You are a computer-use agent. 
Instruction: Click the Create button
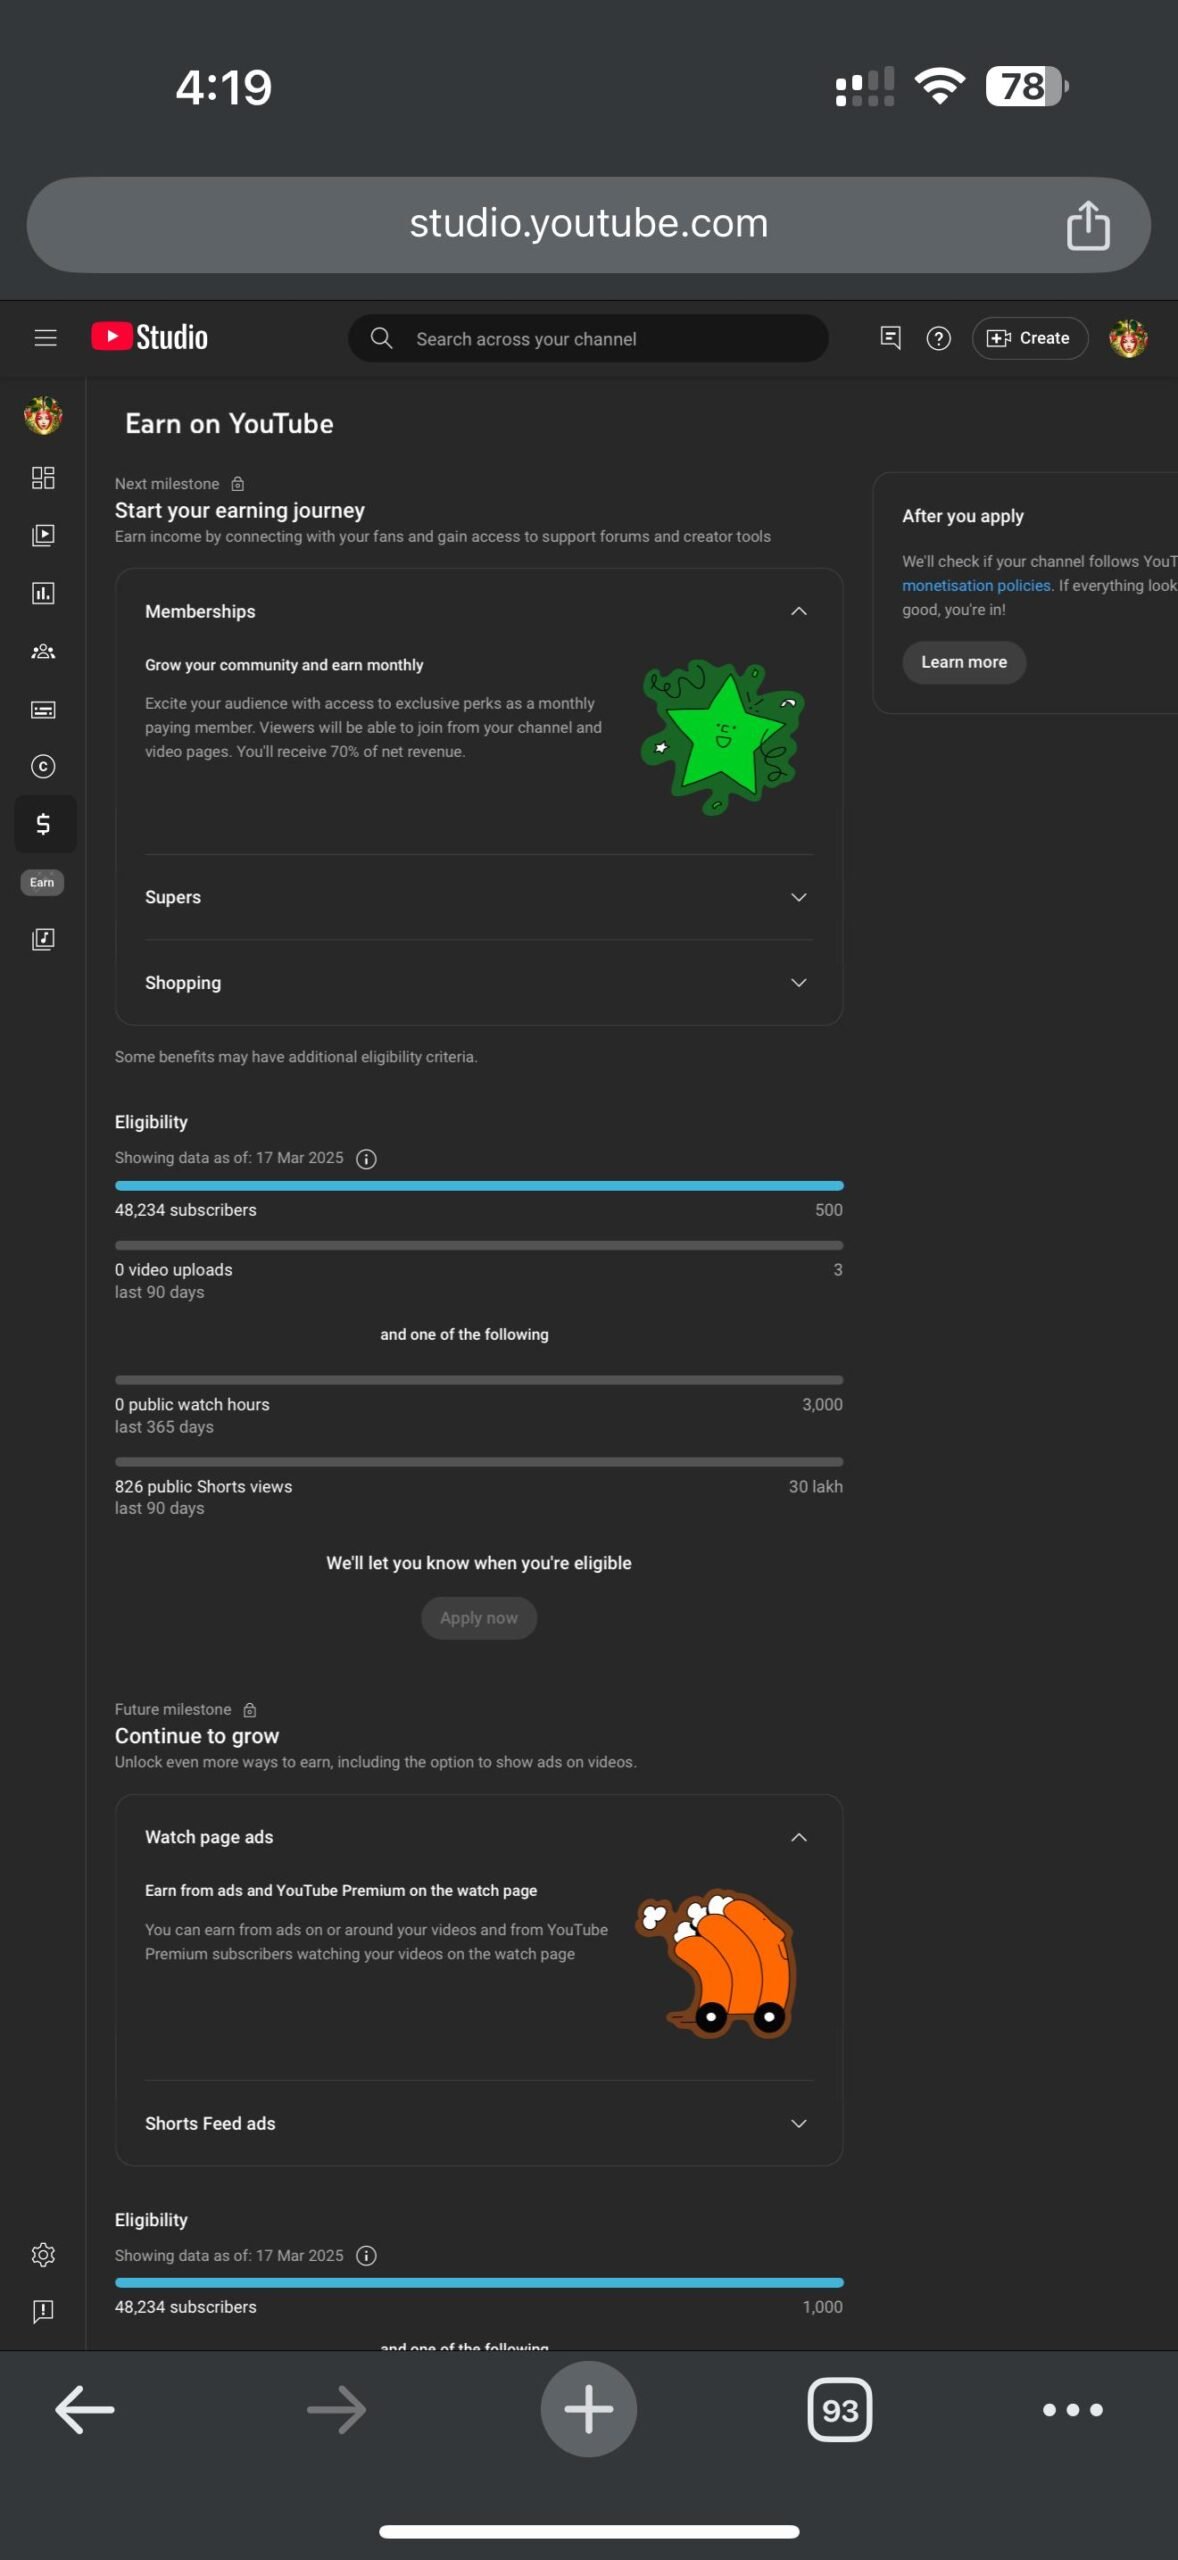tap(1029, 338)
